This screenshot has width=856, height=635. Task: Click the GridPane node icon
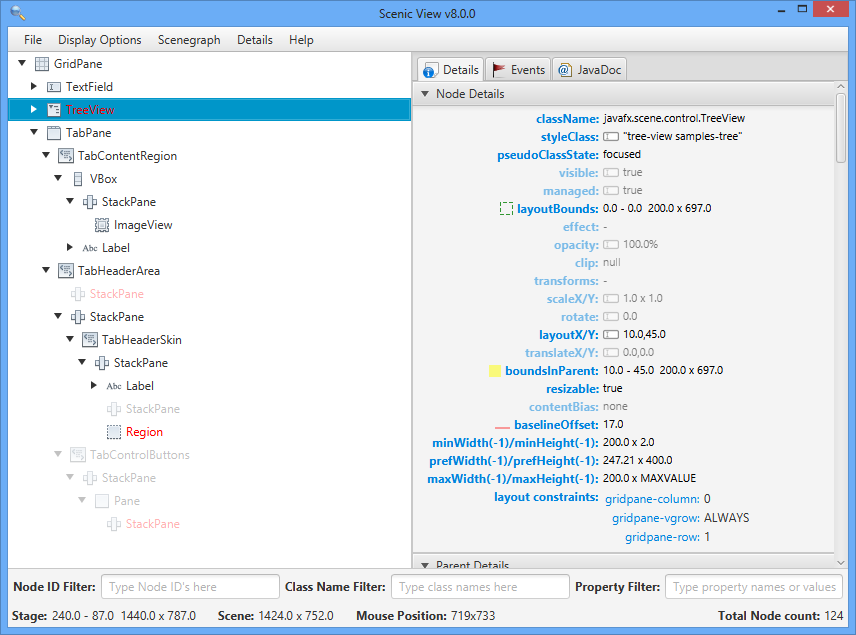tap(42, 64)
